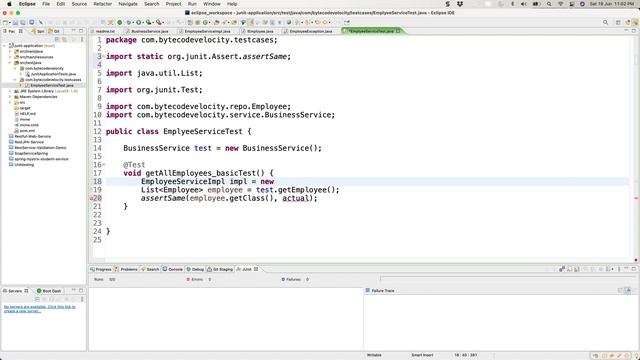Switch to the EmployeeServiceImpl.java editor tab

pyautogui.click(x=207, y=31)
